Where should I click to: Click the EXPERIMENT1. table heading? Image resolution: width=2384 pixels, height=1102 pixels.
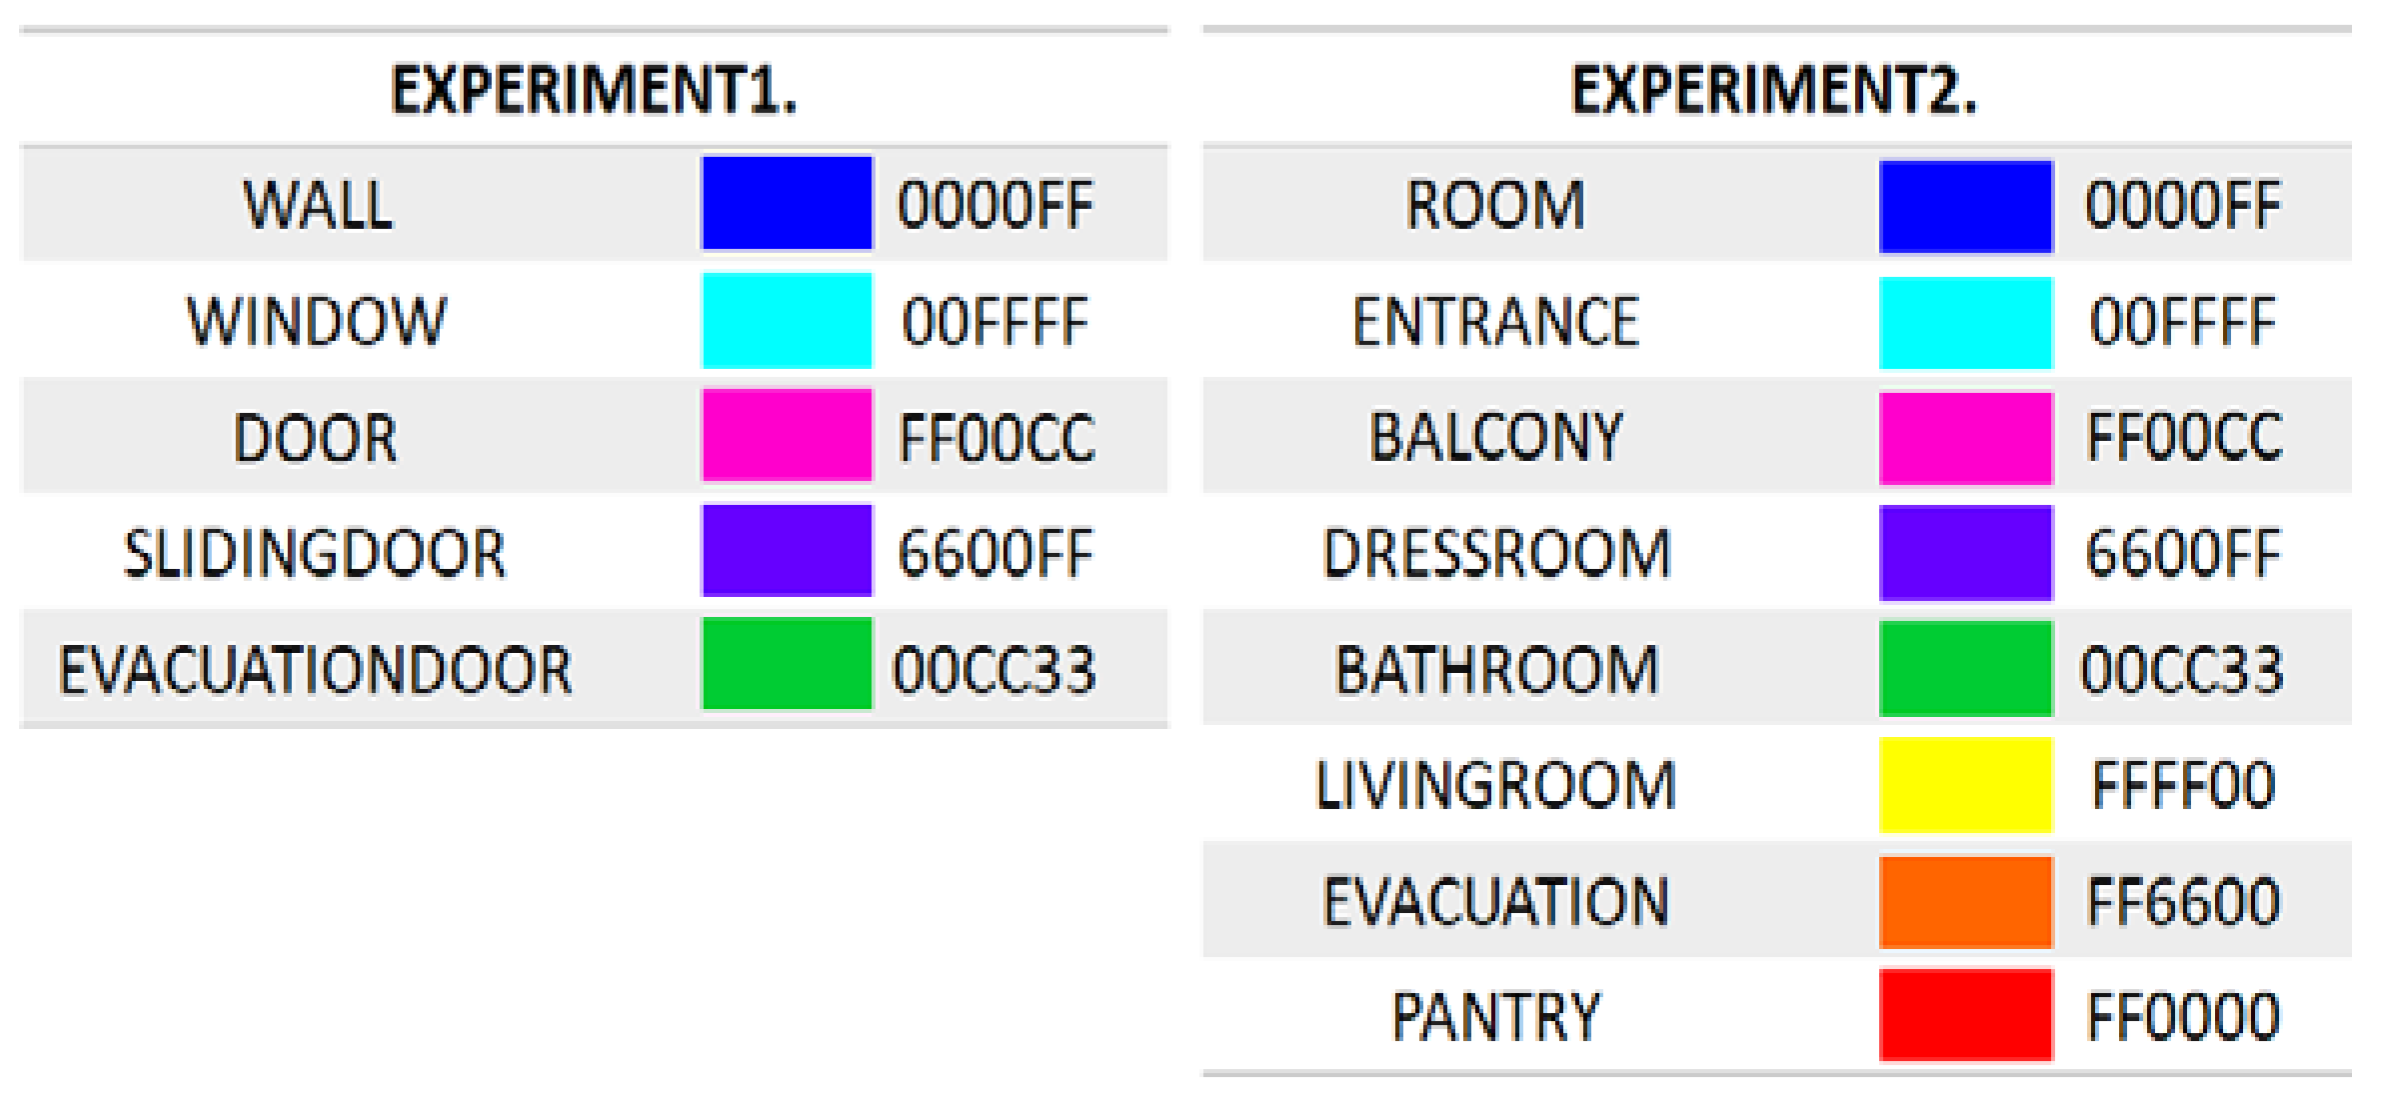point(593,90)
